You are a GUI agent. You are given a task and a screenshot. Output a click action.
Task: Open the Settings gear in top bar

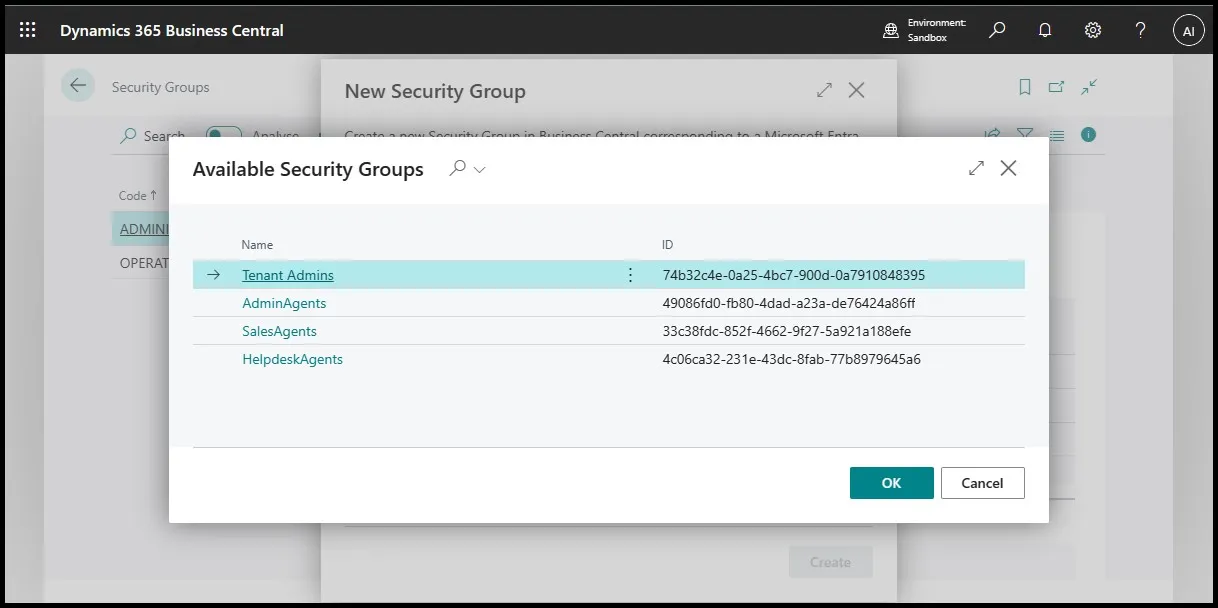[x=1093, y=30]
